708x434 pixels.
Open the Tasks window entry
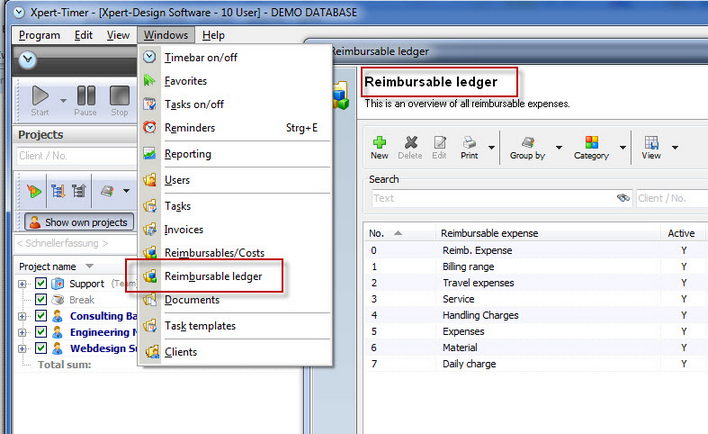tap(235, 206)
